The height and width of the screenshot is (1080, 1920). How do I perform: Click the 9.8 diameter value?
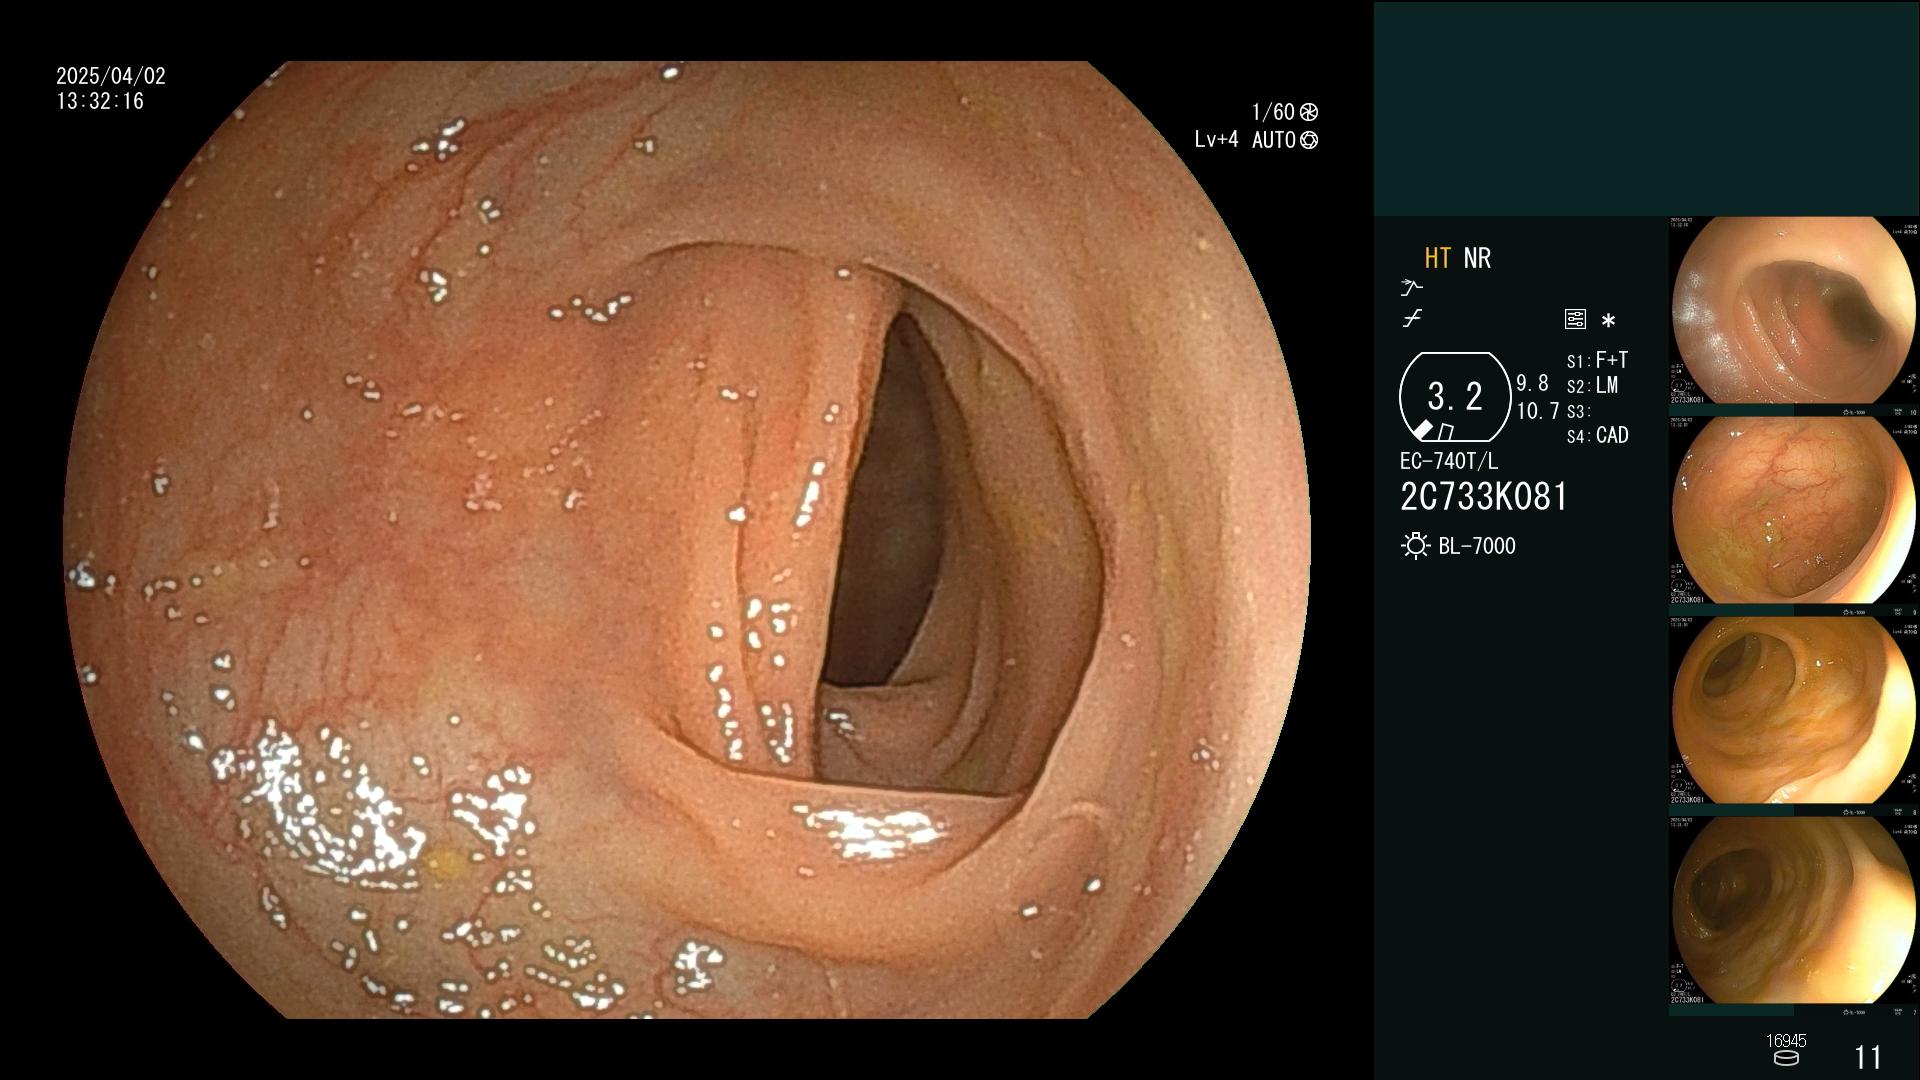pos(1532,384)
